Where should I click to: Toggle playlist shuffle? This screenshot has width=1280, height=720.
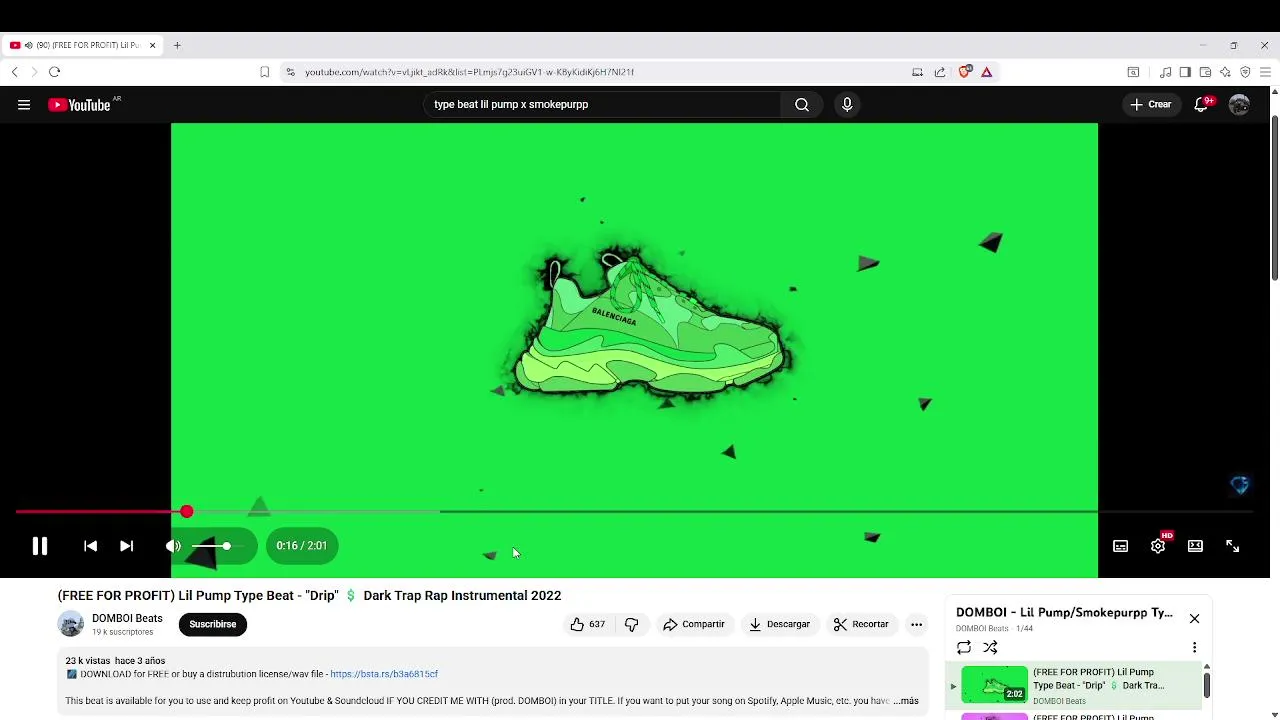point(990,647)
